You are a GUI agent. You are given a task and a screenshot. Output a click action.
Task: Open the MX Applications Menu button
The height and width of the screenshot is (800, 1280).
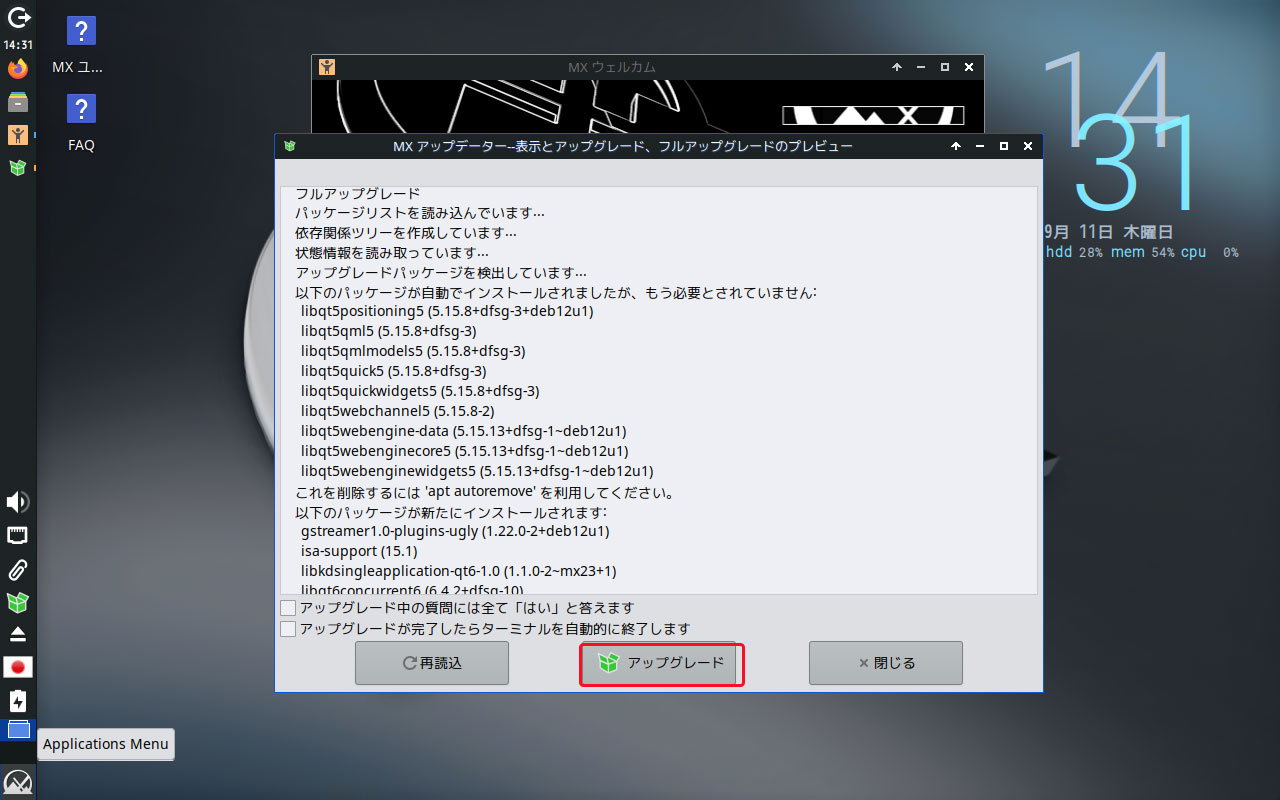[18, 781]
